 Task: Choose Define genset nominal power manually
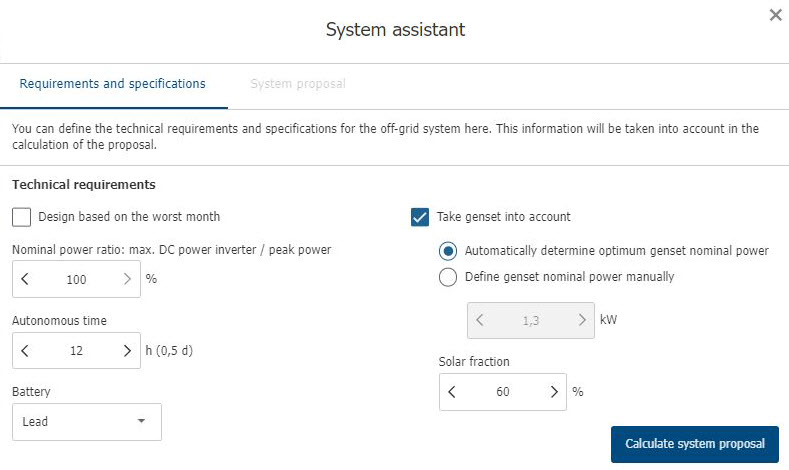[x=448, y=277]
